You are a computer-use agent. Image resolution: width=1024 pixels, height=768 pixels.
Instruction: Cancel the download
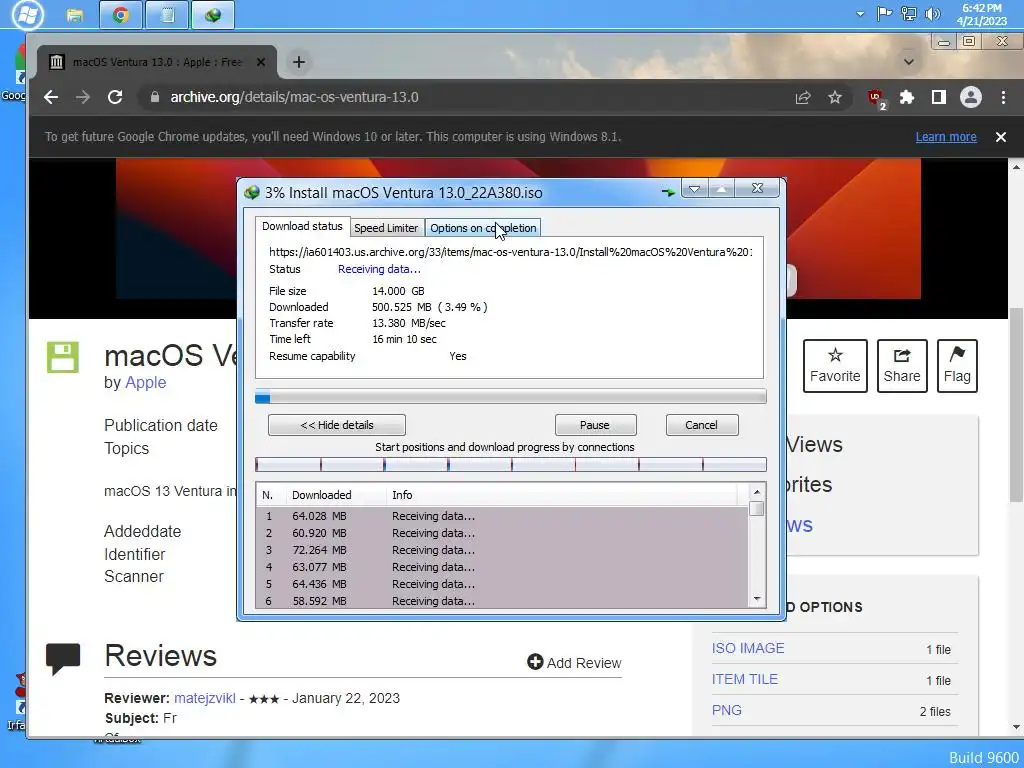pos(701,425)
